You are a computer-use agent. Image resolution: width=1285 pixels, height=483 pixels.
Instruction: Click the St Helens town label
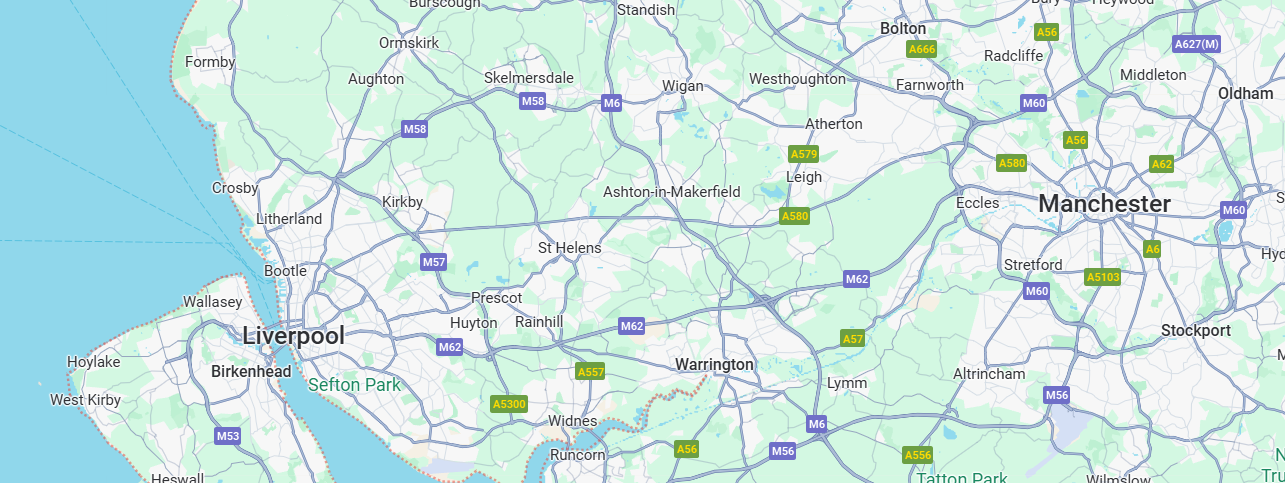coord(570,248)
